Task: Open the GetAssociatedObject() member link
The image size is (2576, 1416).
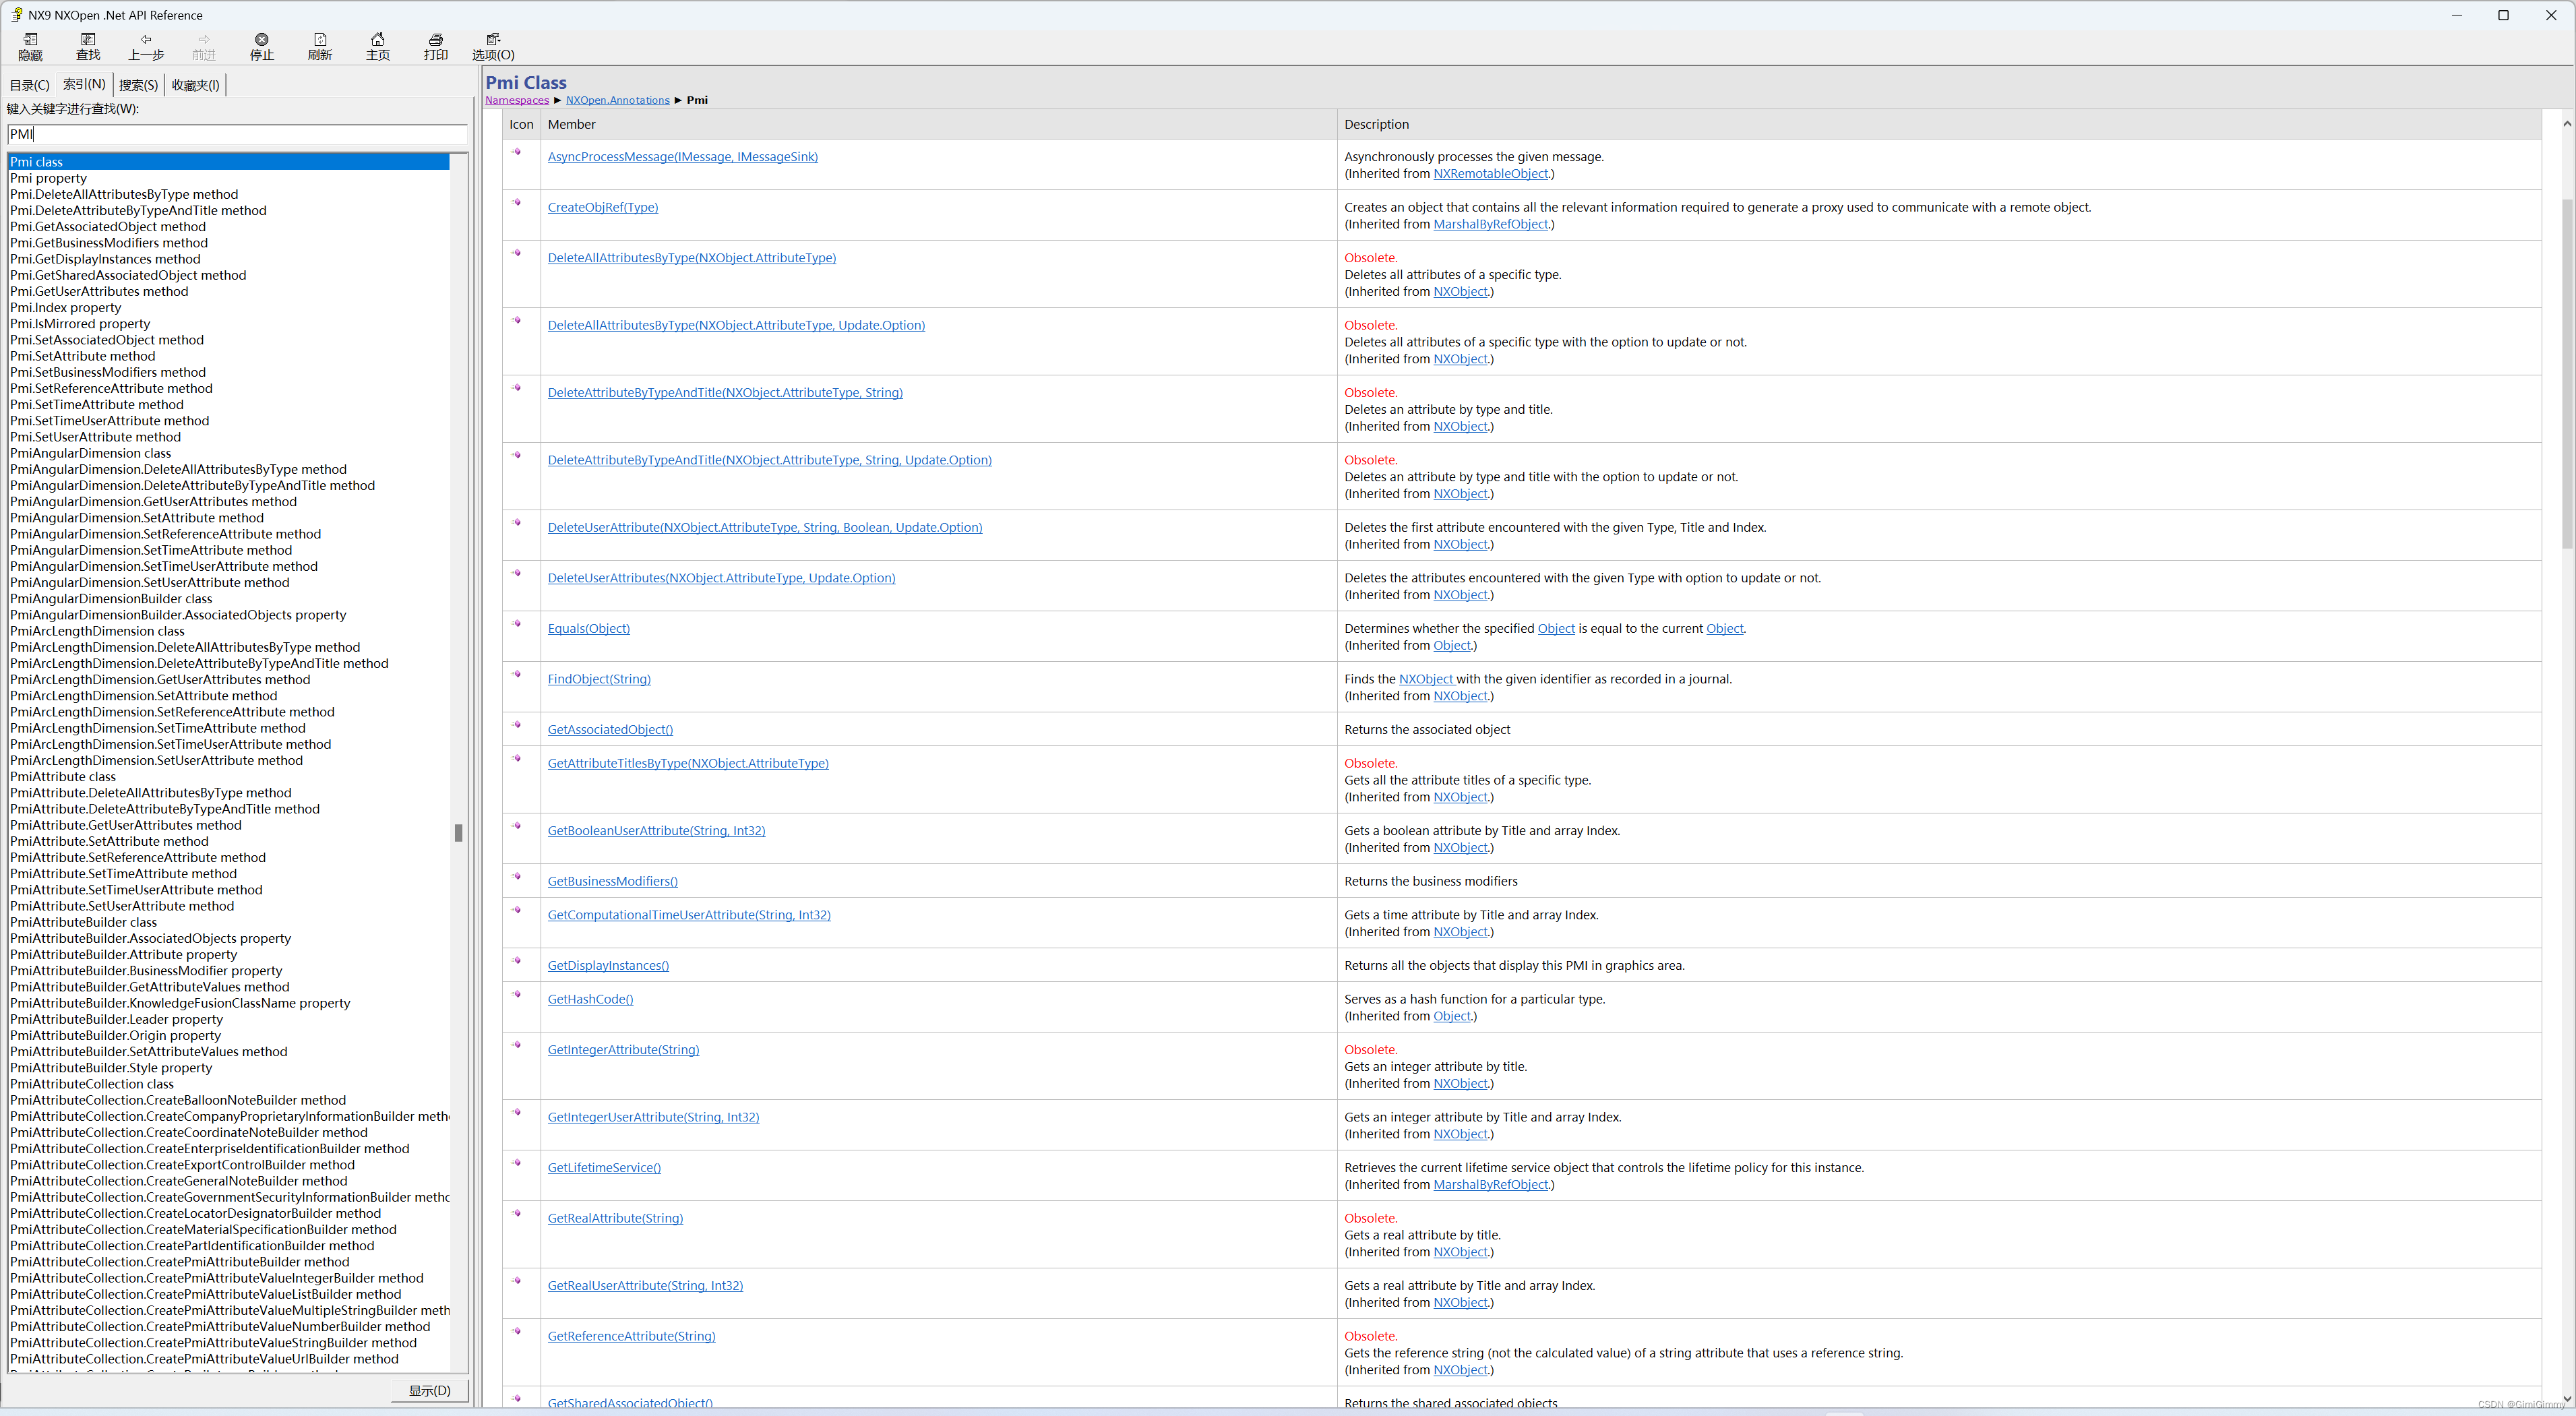Action: 610,730
